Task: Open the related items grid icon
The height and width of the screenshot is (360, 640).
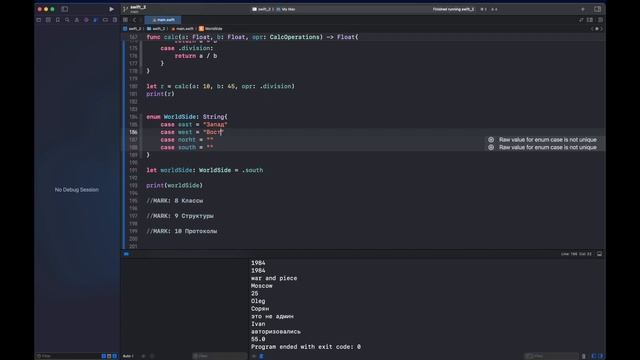Action: click(x=126, y=20)
